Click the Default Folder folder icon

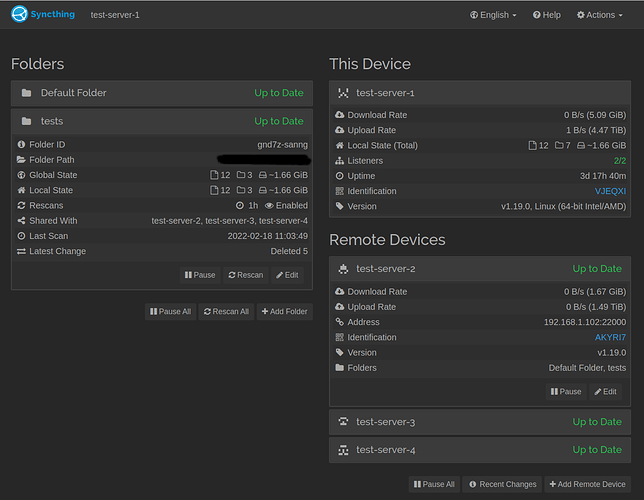26,93
